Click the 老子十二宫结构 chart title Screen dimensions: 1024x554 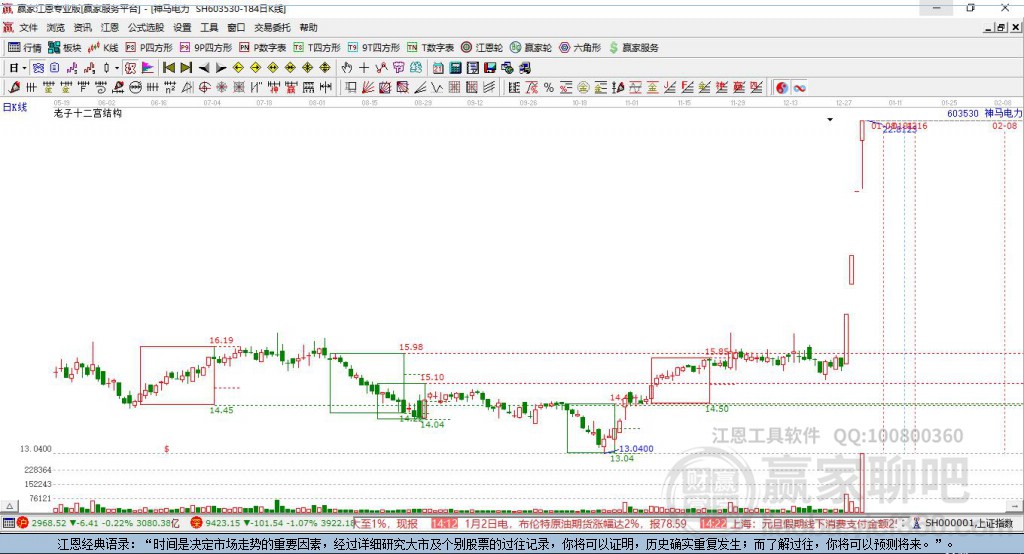pos(88,114)
